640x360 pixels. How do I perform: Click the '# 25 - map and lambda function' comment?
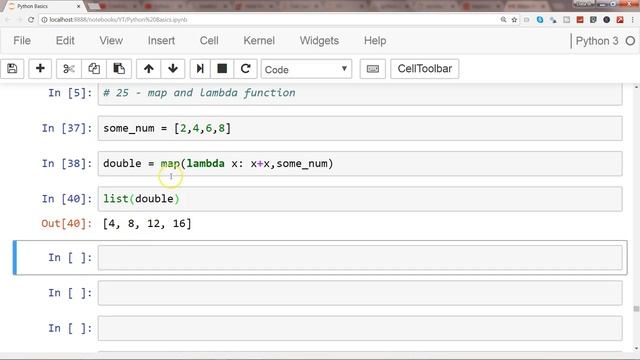click(199, 93)
